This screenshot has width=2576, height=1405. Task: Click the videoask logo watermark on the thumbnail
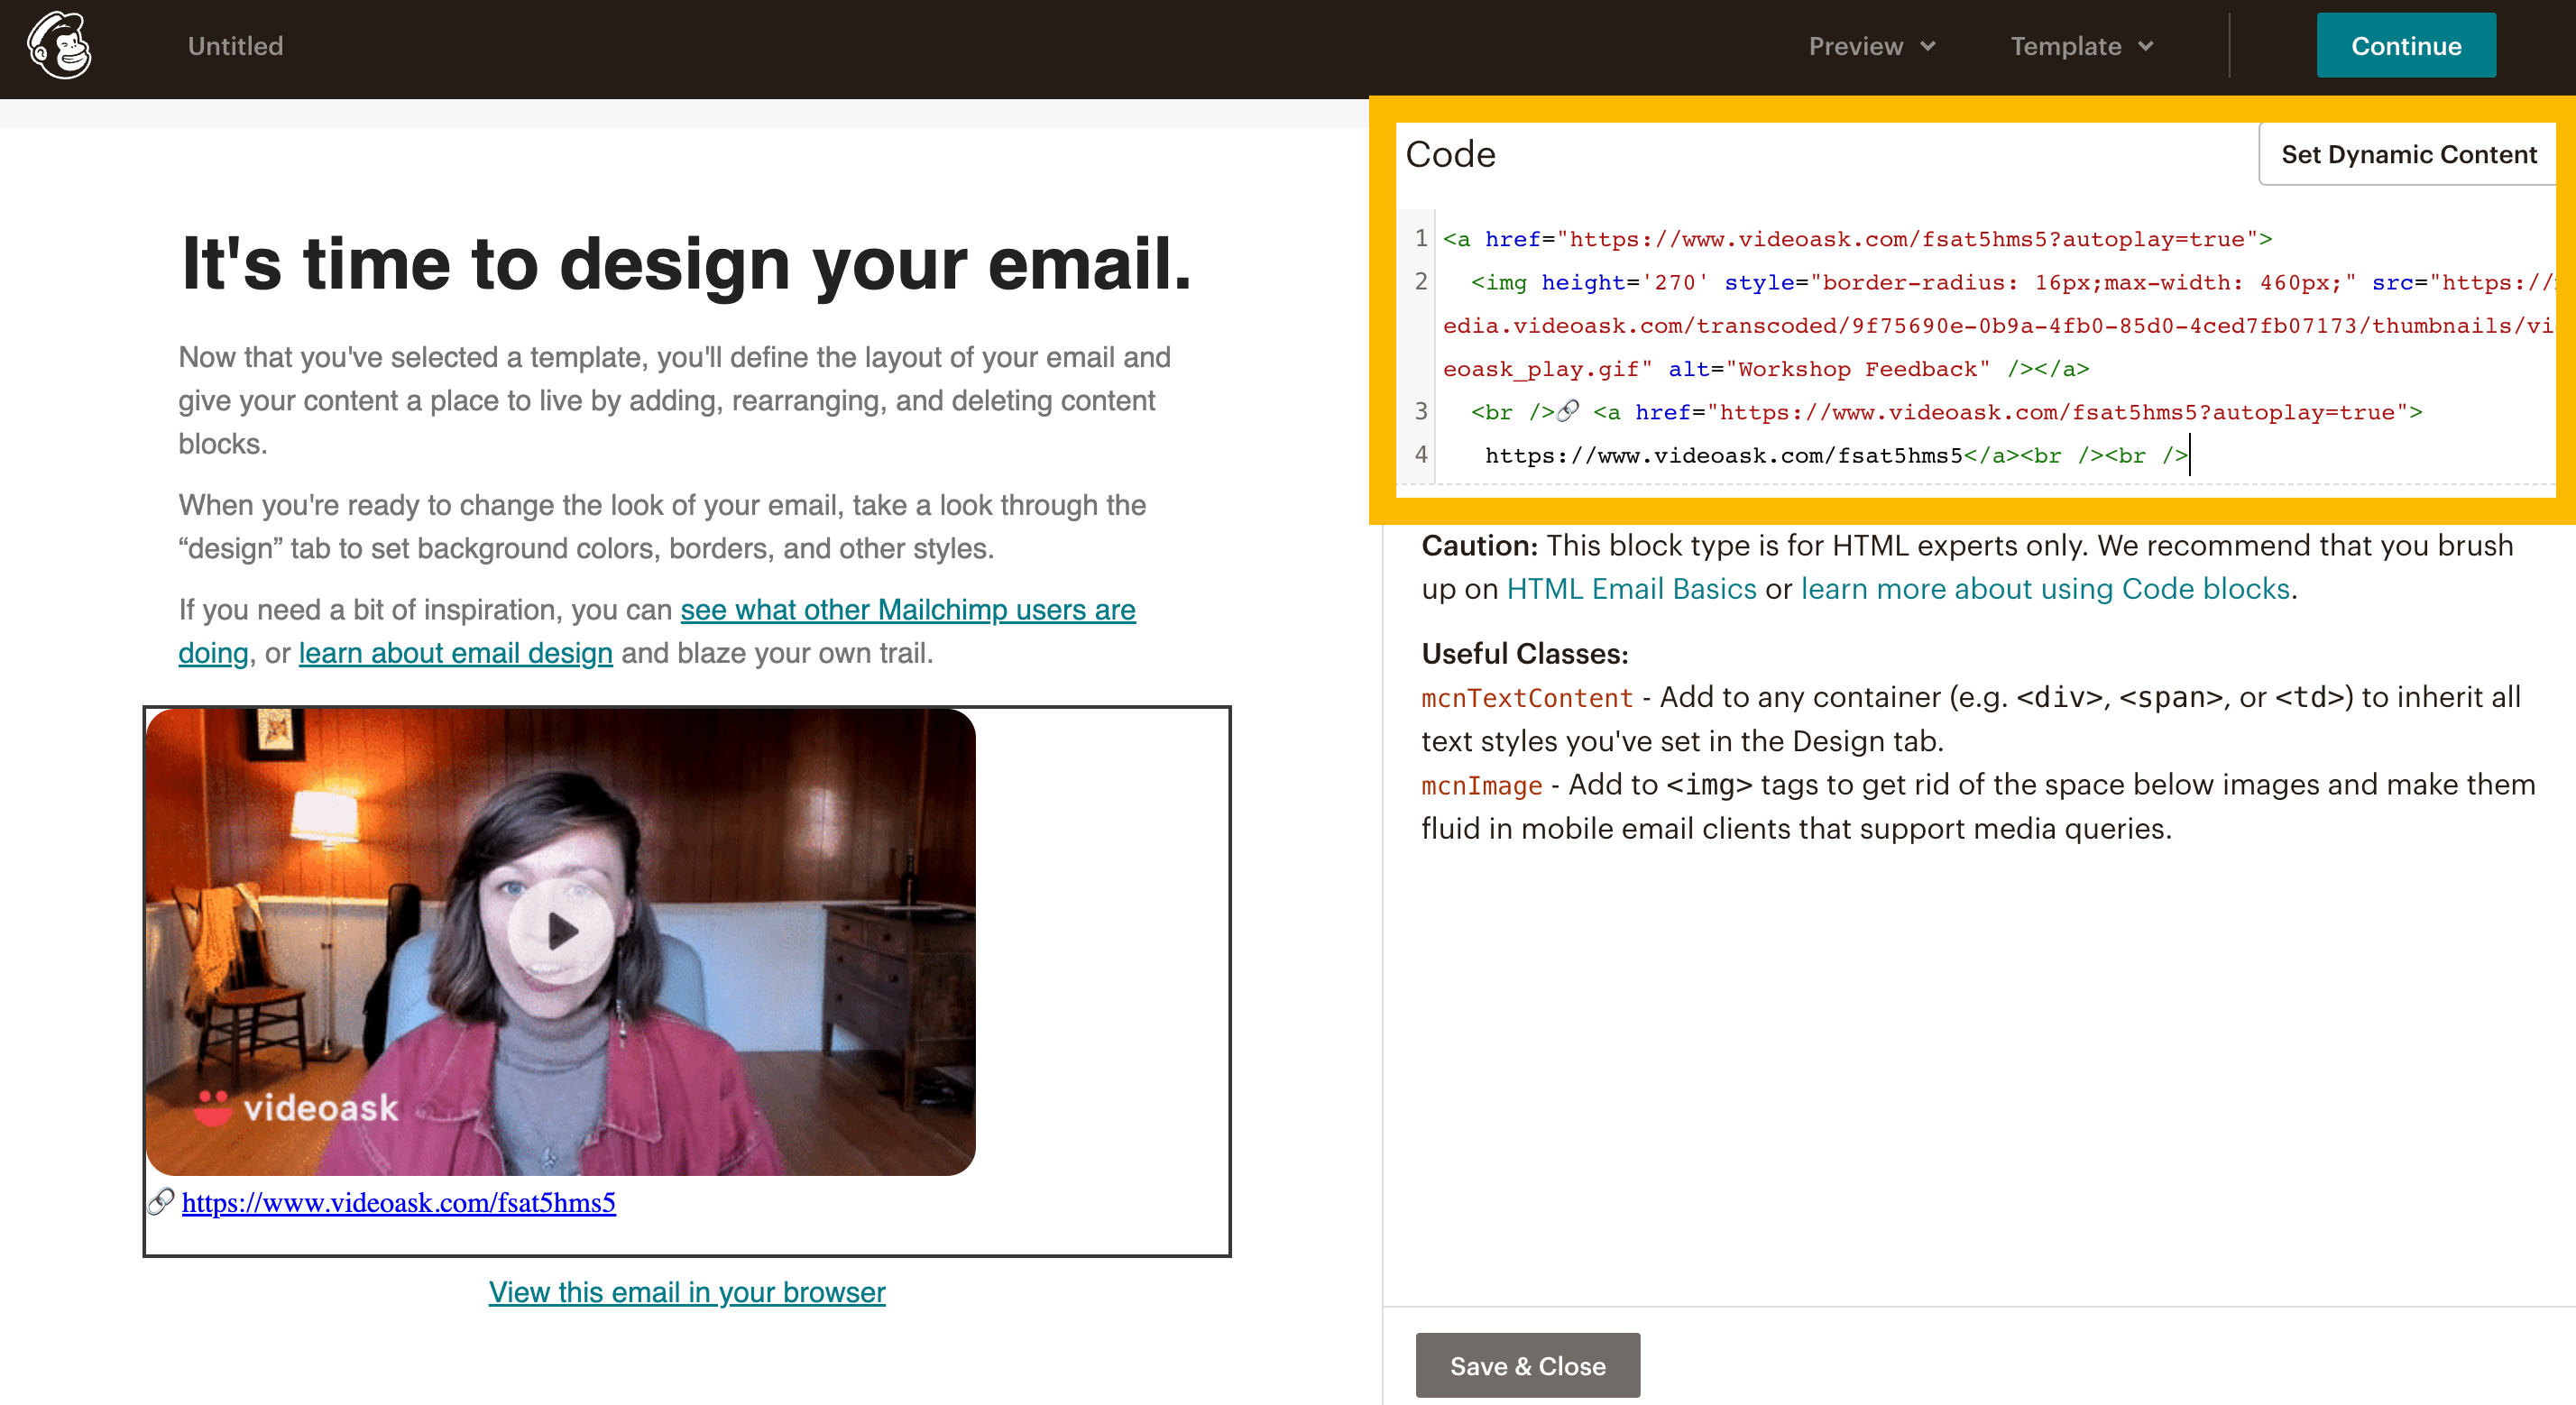point(296,1107)
